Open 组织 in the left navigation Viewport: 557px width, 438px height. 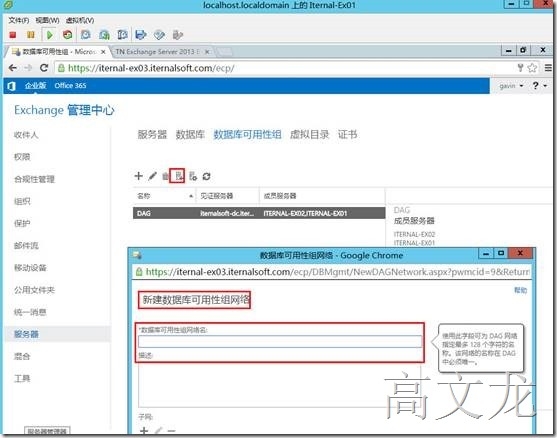(22, 201)
